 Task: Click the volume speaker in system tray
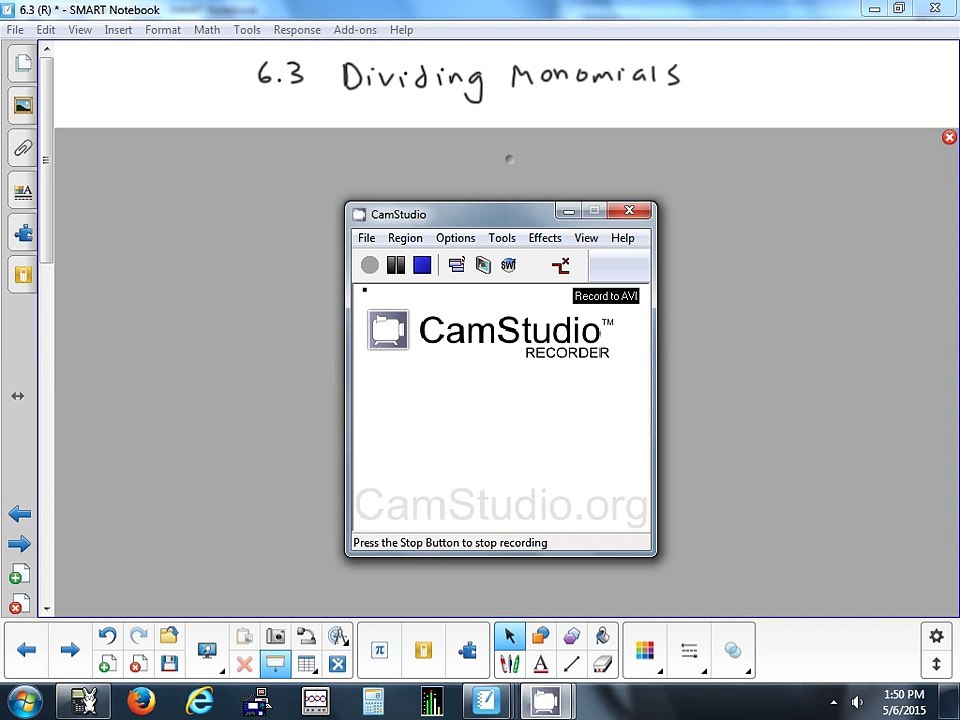tap(857, 702)
